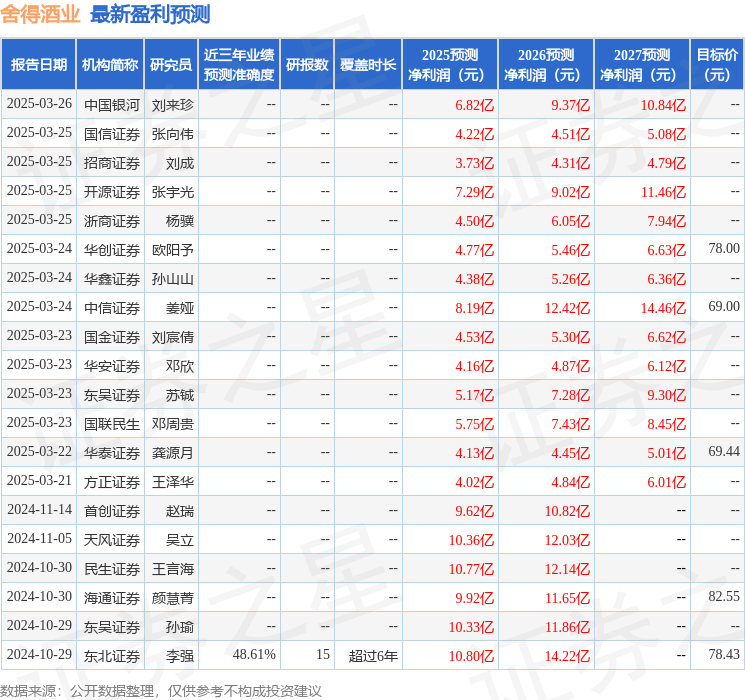Click the 目标价 column header
The width and height of the screenshot is (745, 700).
(717, 65)
